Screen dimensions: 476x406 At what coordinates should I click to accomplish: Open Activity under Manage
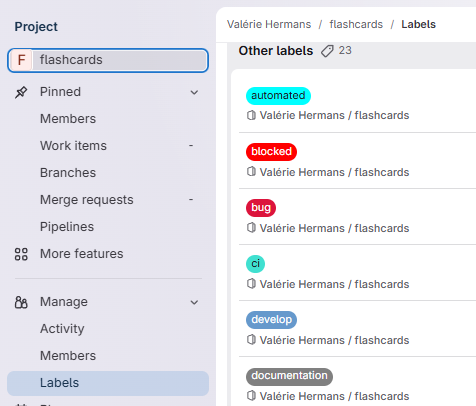click(x=108, y=329)
